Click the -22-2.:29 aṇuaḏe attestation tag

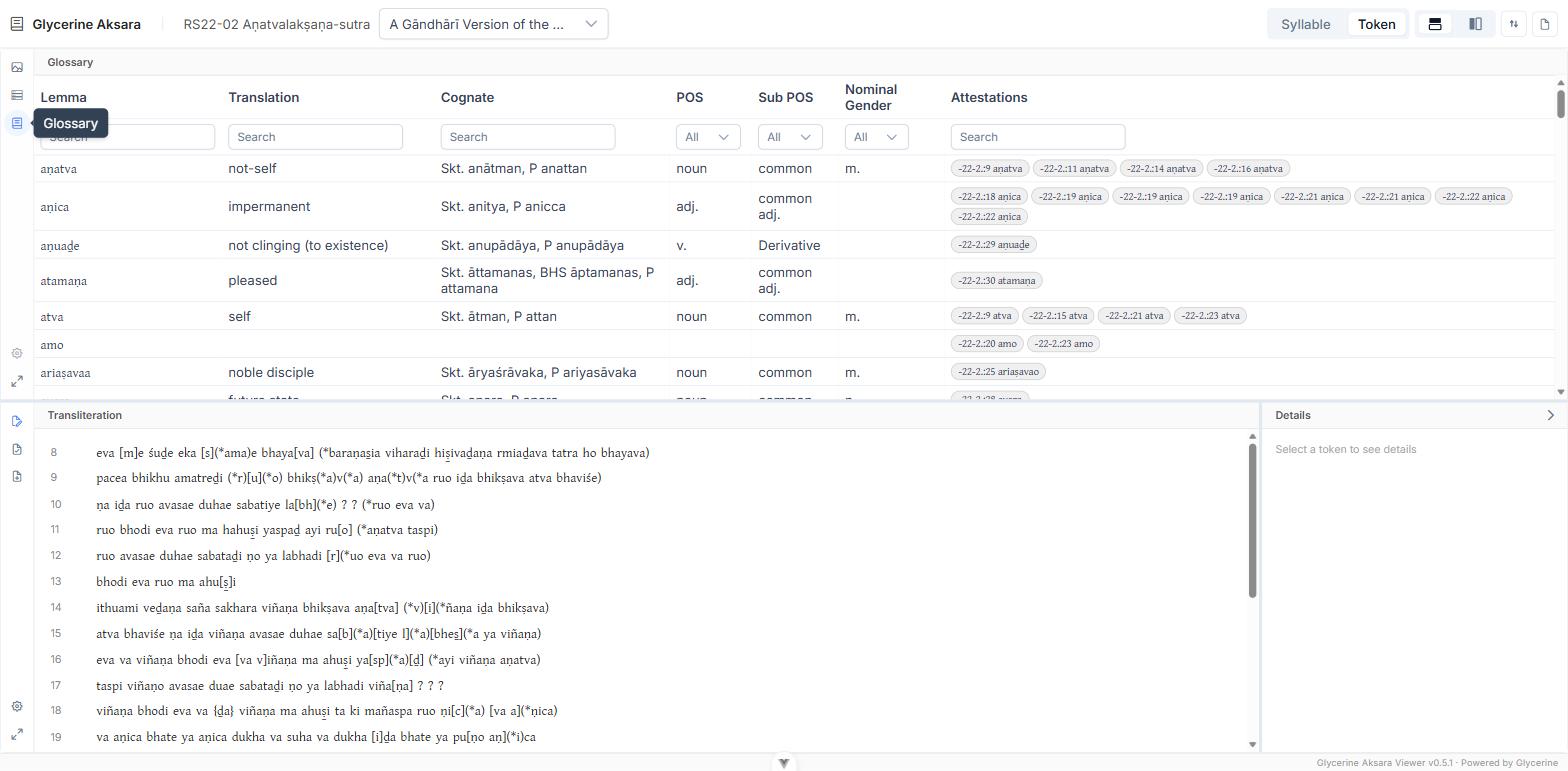(x=994, y=244)
